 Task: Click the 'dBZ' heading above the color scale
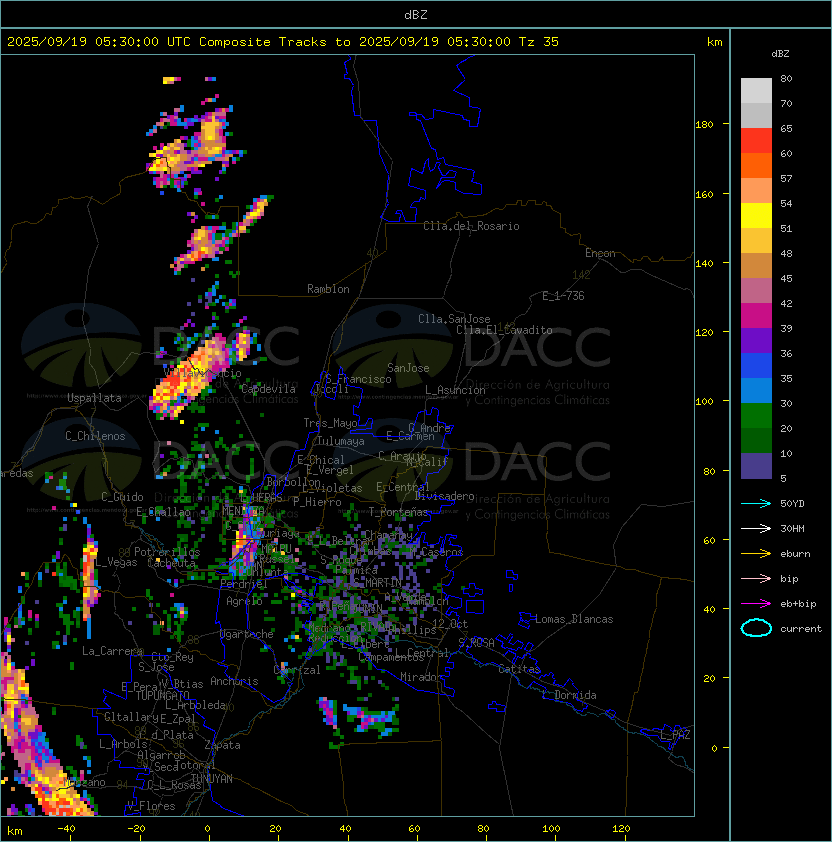coord(780,54)
